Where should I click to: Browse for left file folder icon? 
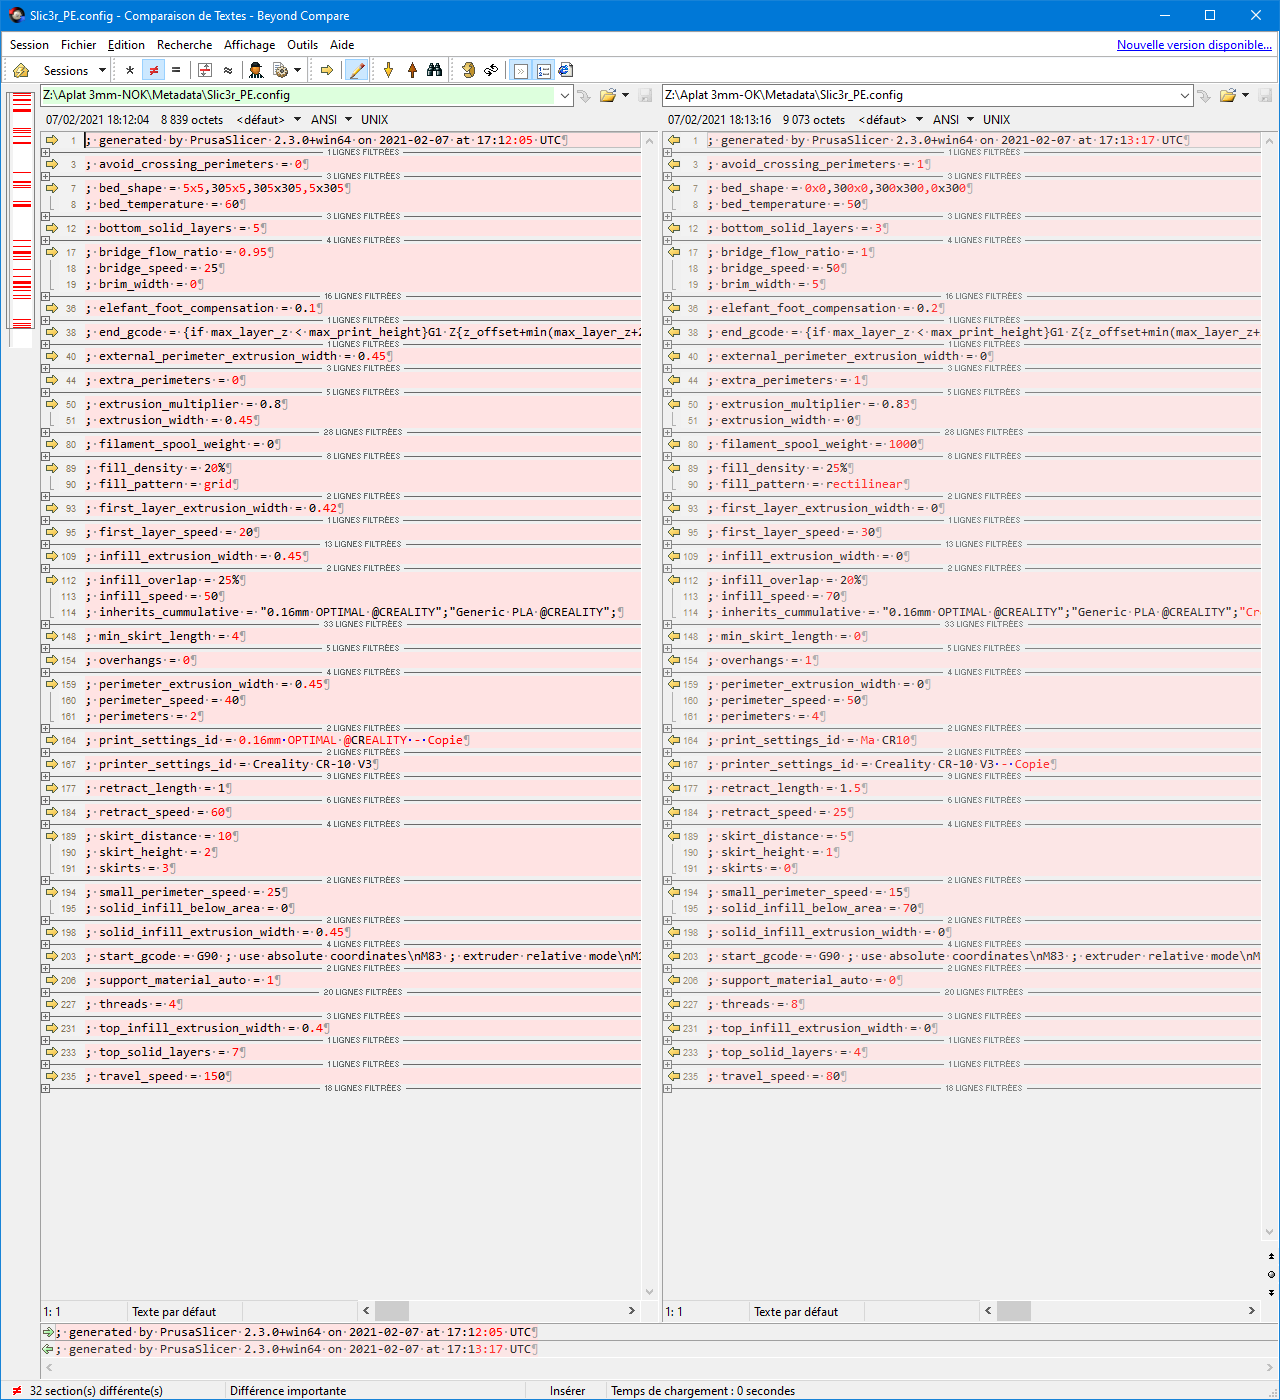[x=607, y=96]
